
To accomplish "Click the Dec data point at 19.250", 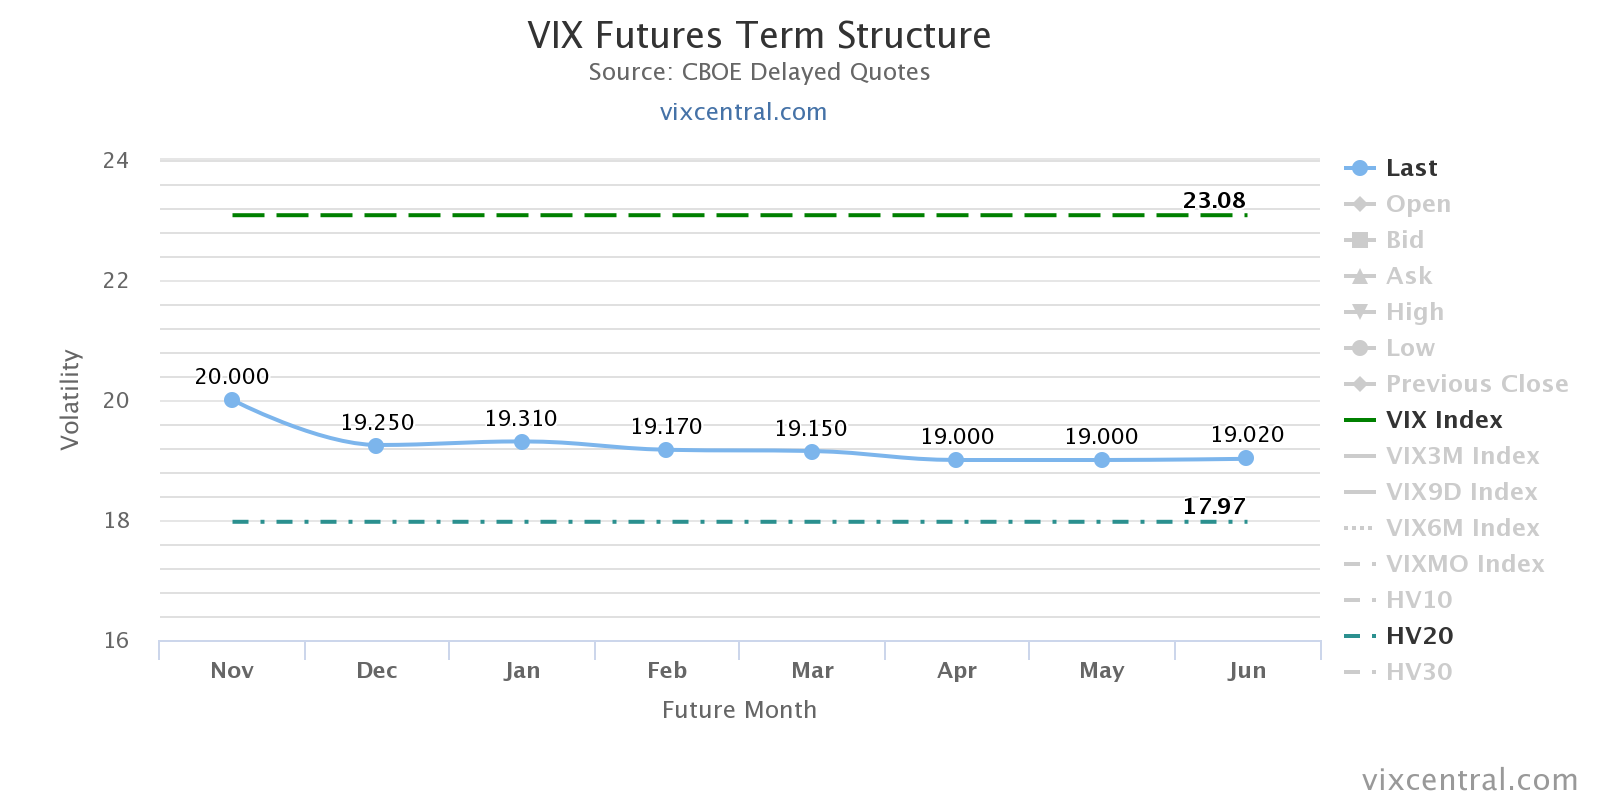I will (x=376, y=446).
